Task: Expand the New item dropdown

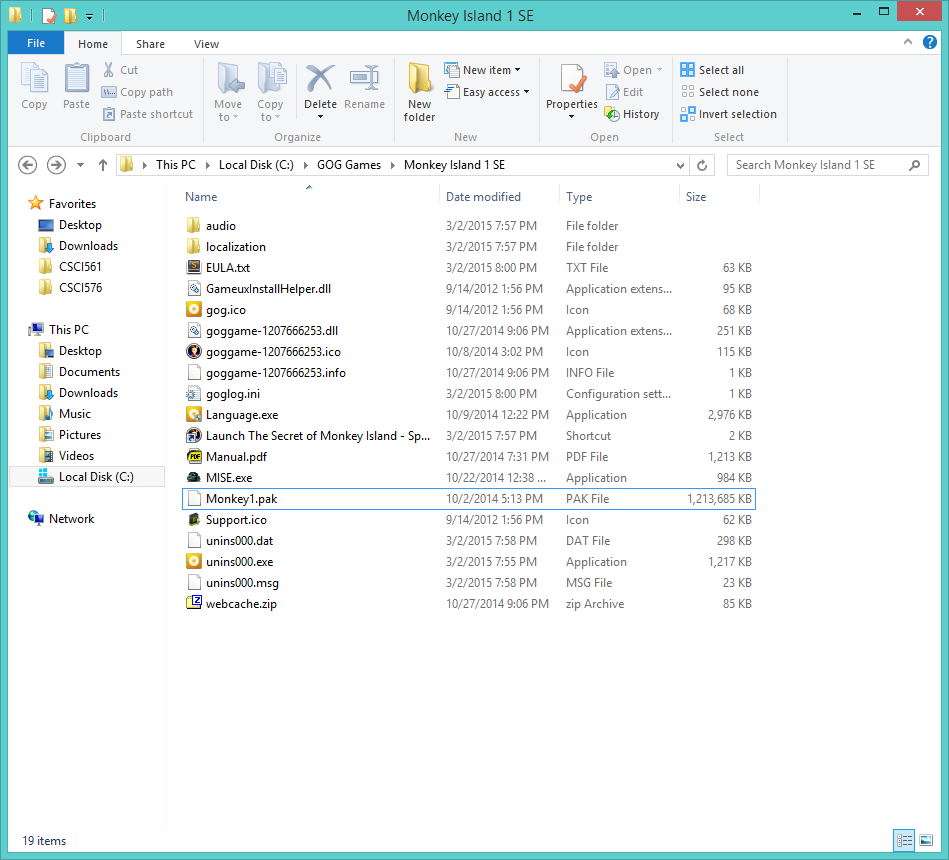Action: [483, 70]
